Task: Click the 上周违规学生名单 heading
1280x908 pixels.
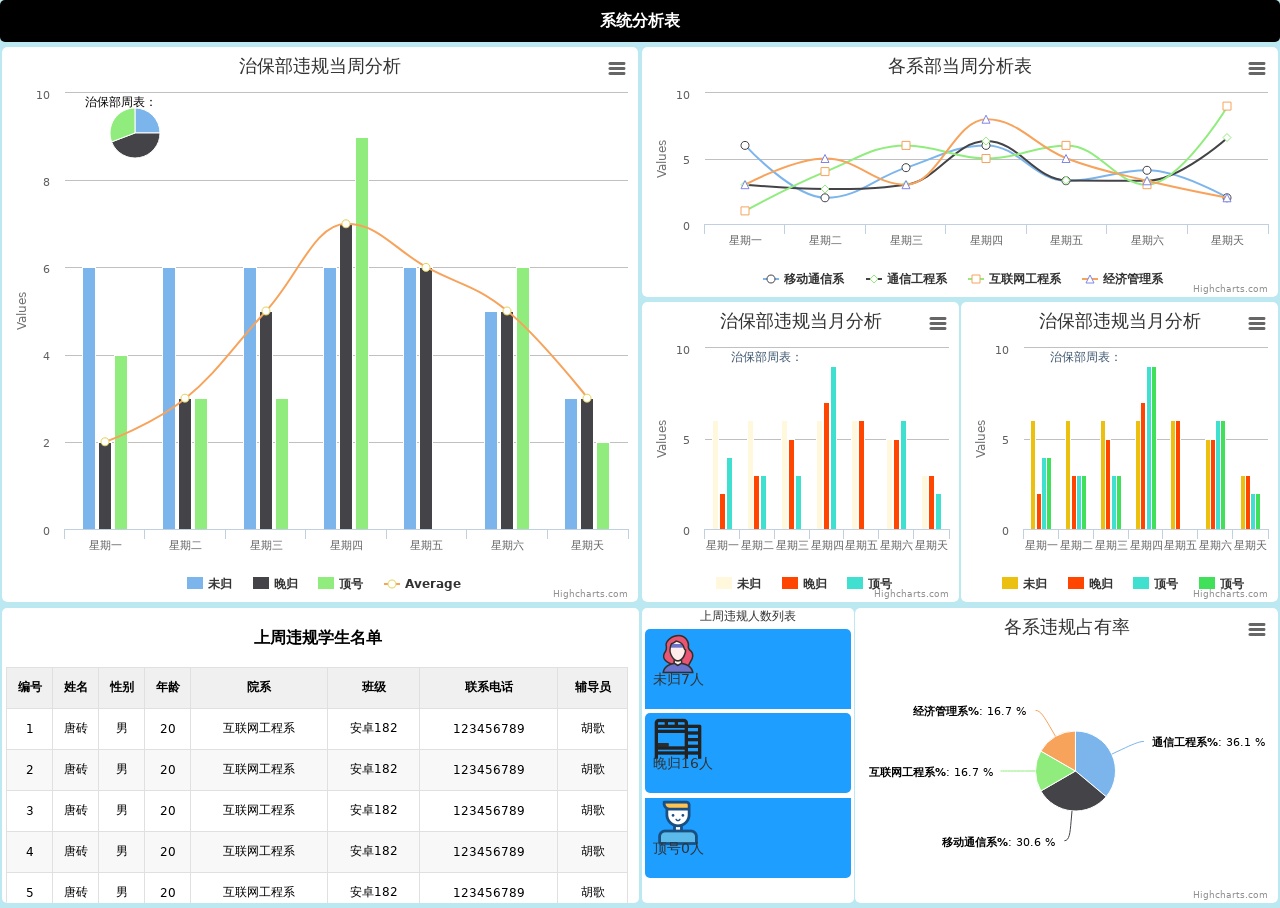Action: coord(318,638)
